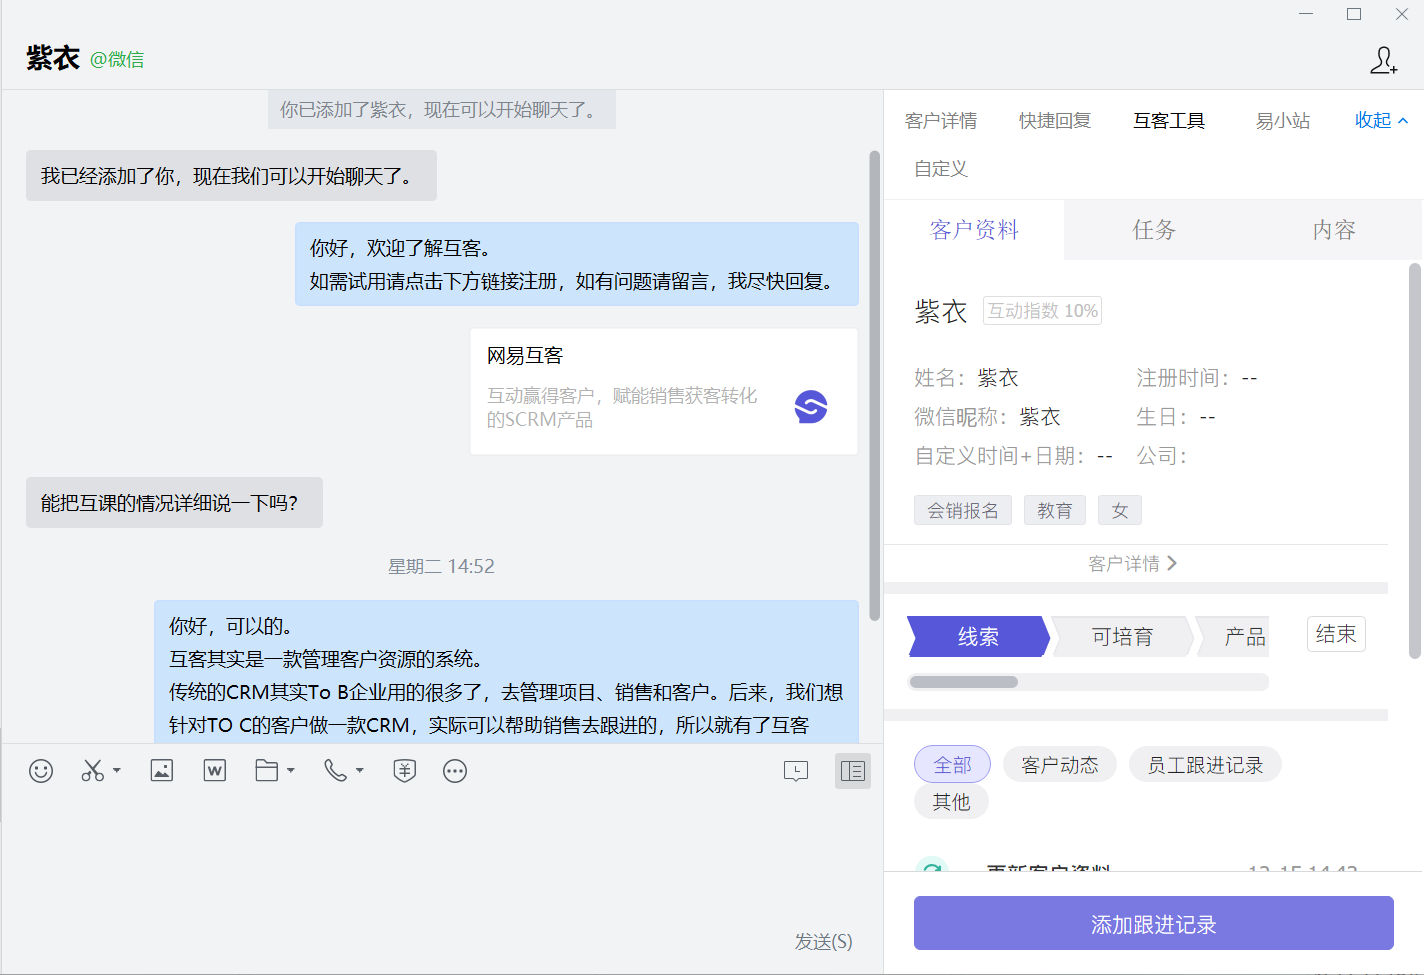Click the 互客 blue logo icon
This screenshot has height=975, width=1424.
[x=811, y=407]
